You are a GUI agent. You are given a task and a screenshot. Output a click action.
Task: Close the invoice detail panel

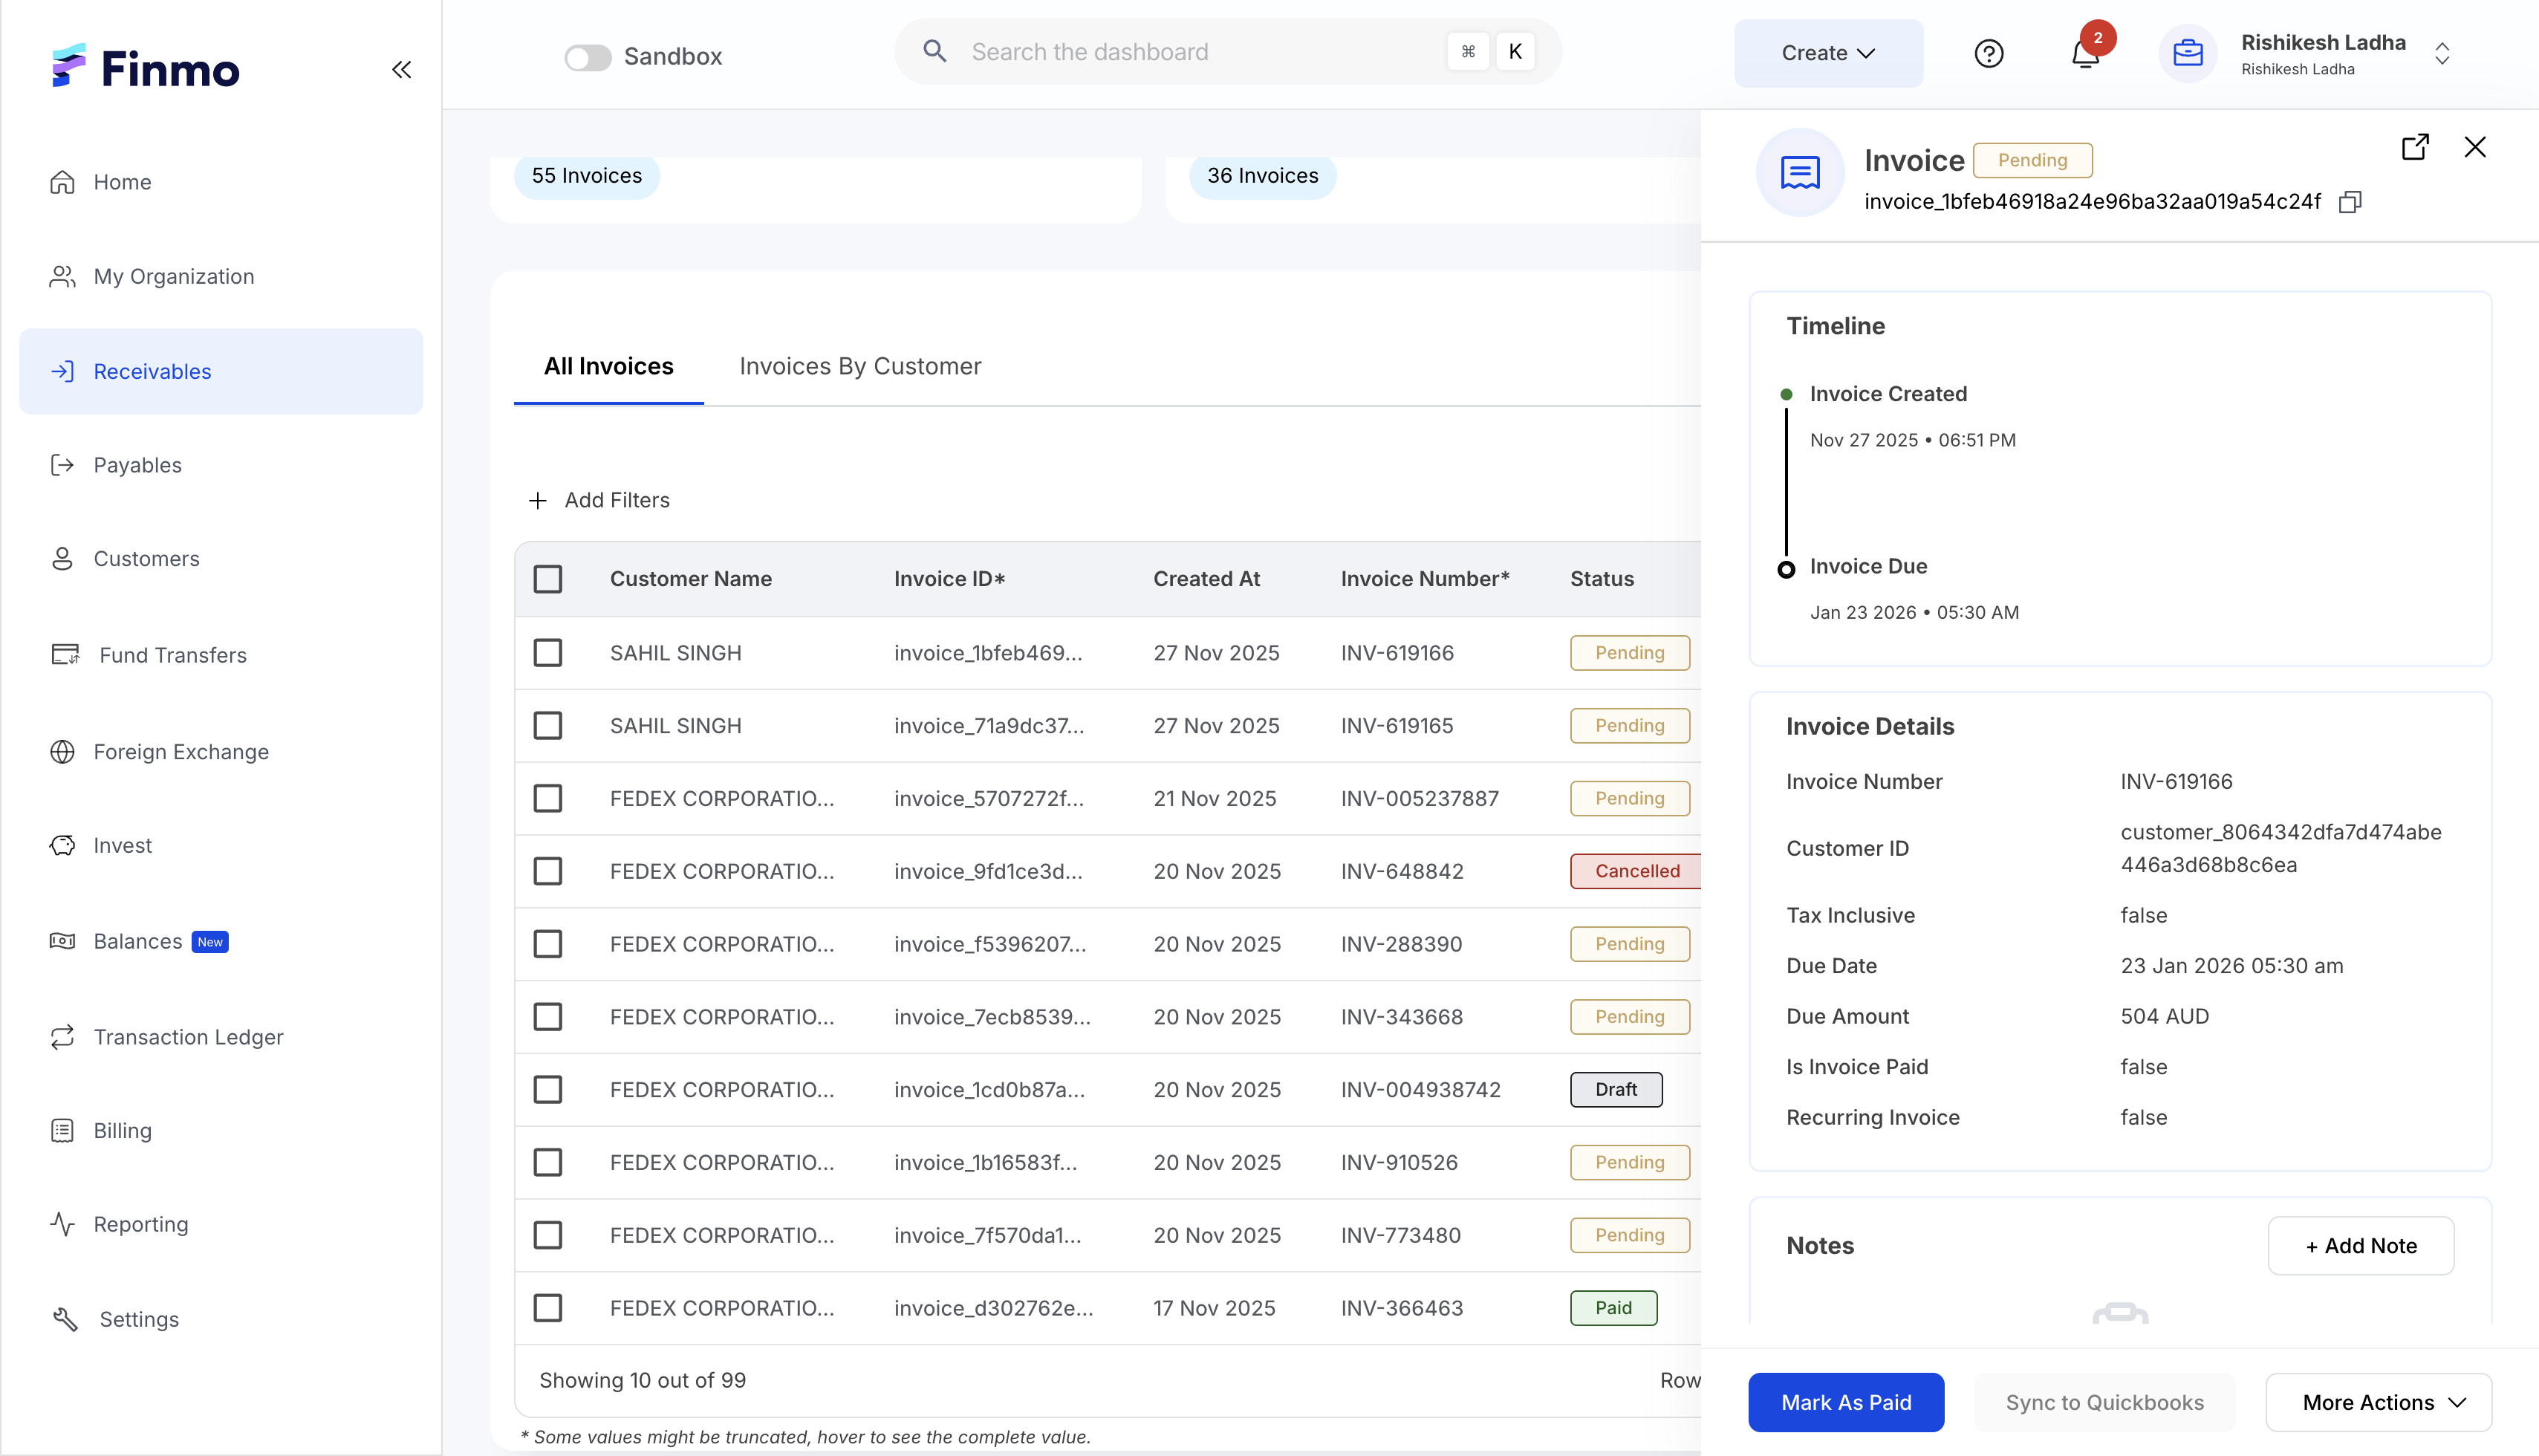coord(2474,147)
